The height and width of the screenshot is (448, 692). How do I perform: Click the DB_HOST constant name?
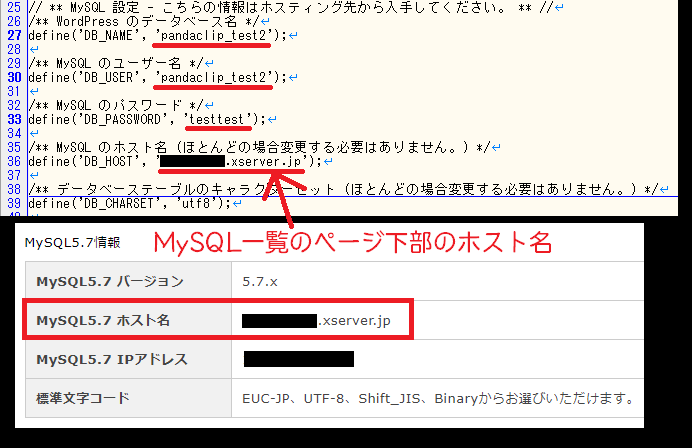109,162
